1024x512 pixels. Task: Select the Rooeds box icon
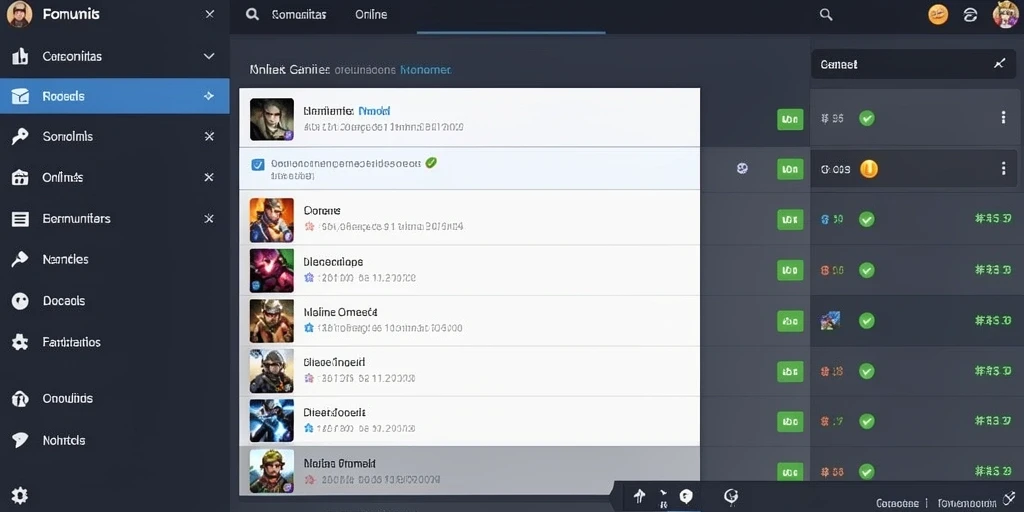[20, 97]
